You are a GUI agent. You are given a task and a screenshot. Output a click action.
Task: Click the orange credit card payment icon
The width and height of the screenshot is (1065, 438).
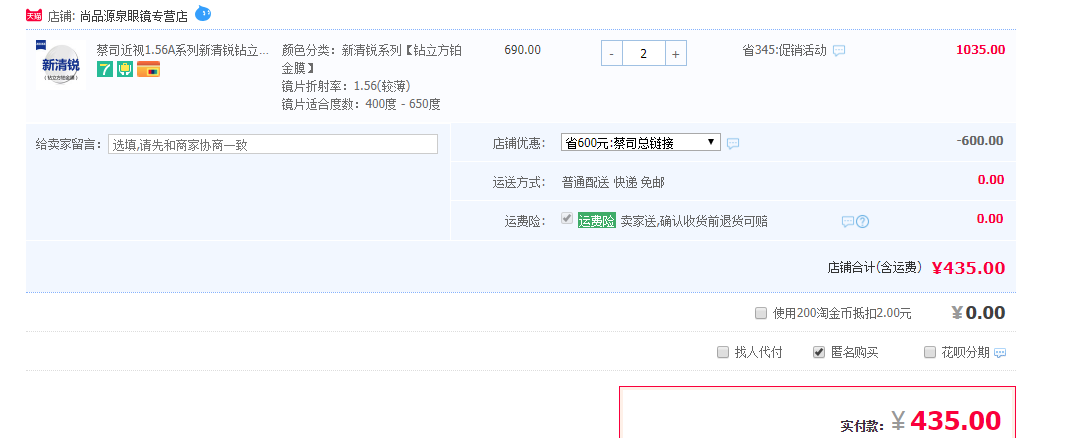click(148, 69)
